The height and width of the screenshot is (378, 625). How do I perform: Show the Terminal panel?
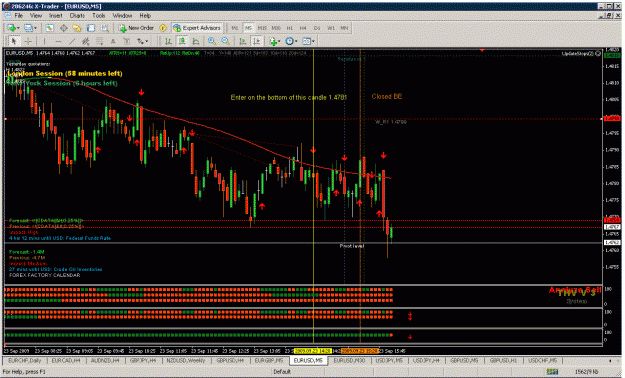point(91,28)
